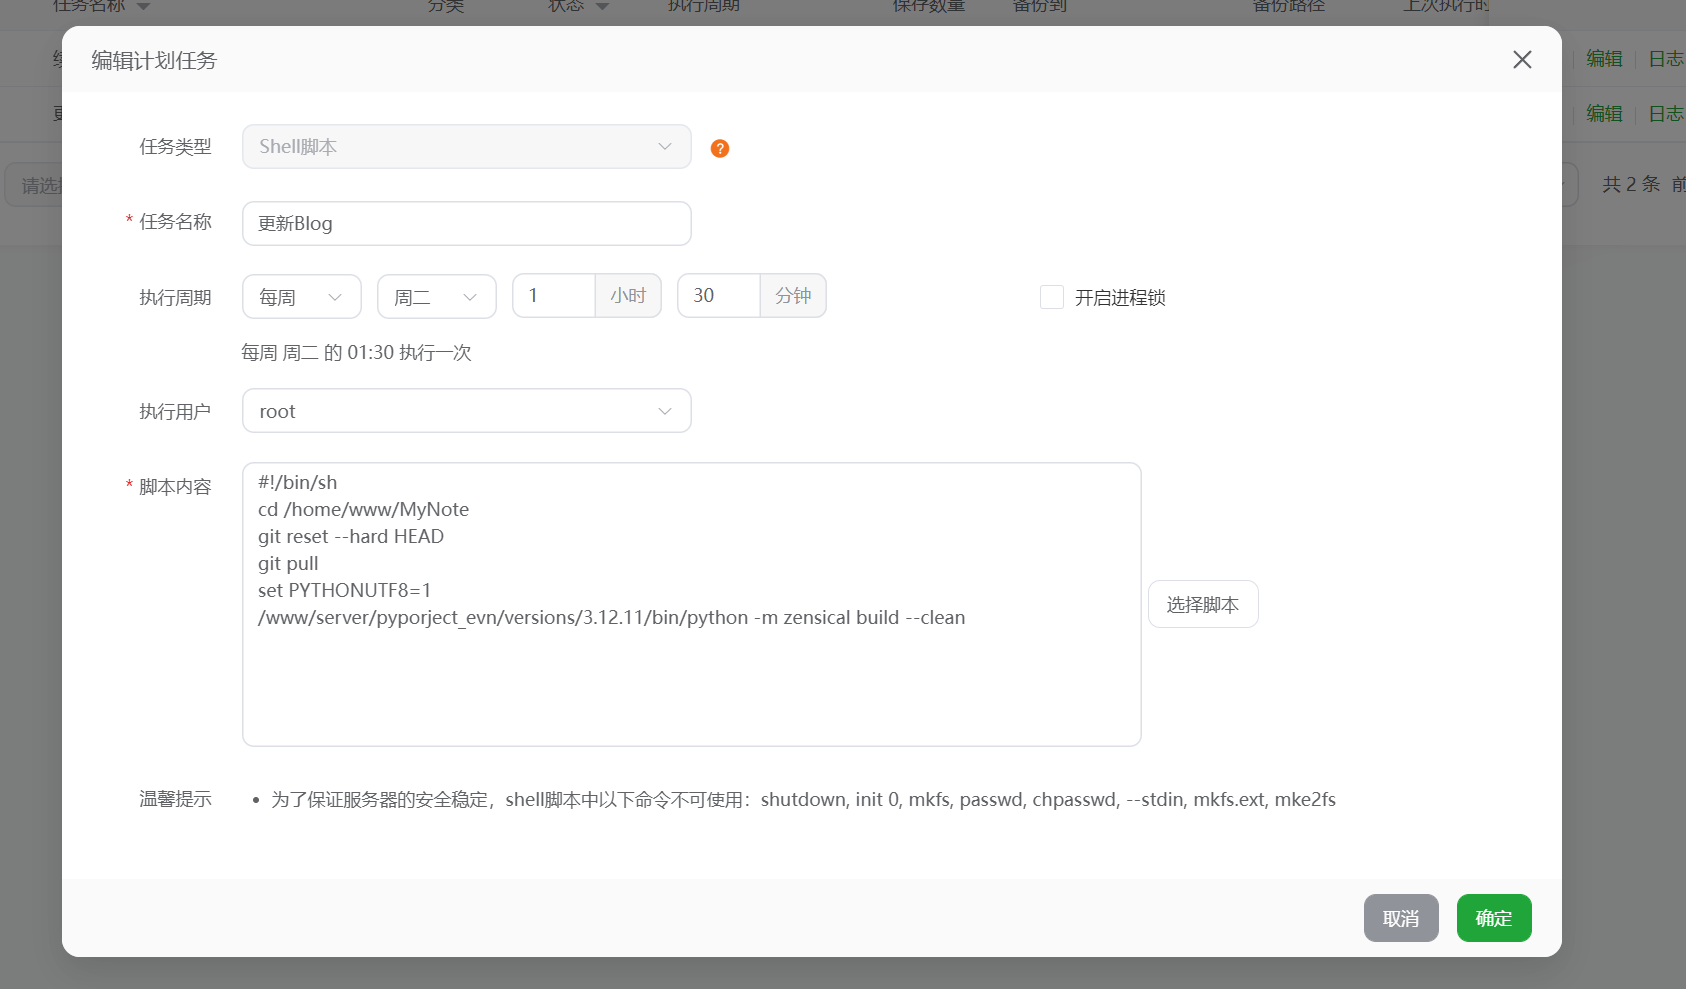Click the first row's 编辑 link
The image size is (1686, 989).
coord(1604,59)
